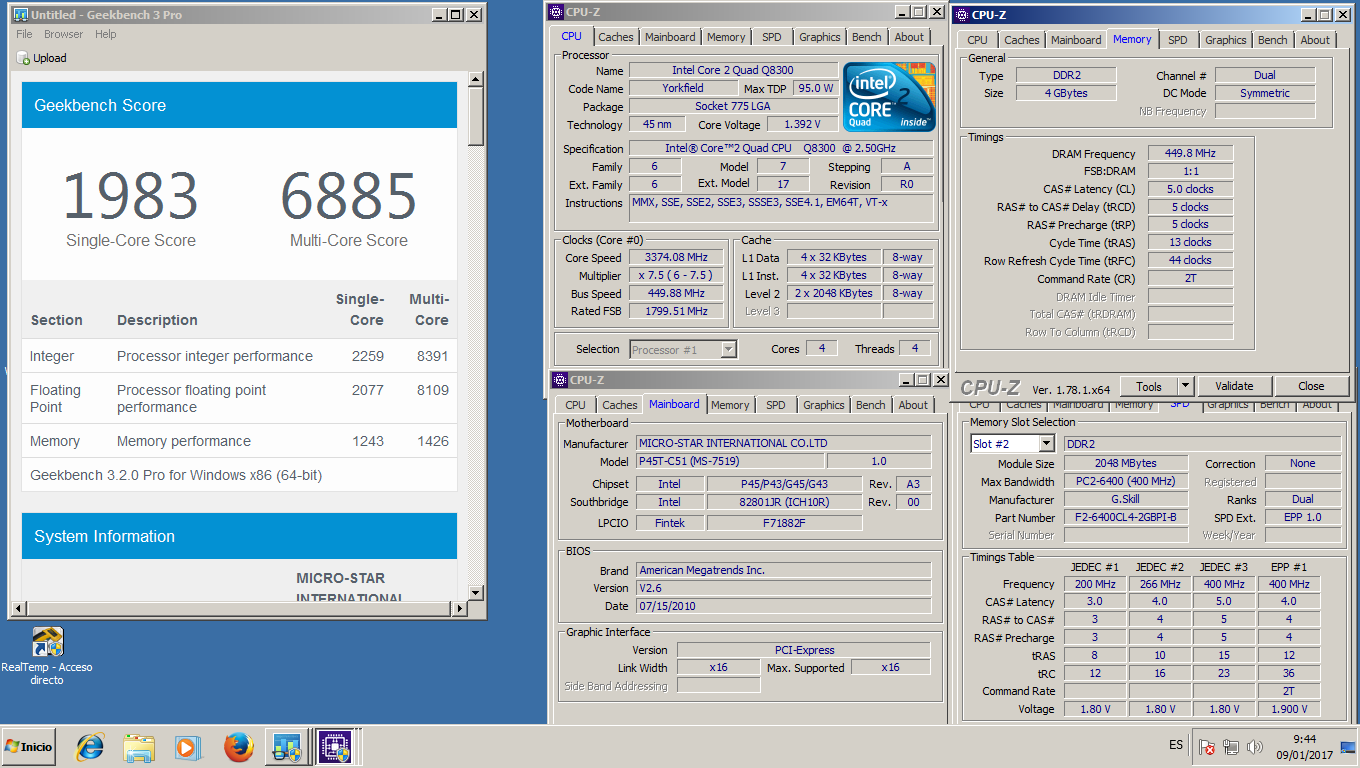
Task: Open Internet Explorer from the taskbar
Action: coord(90,747)
